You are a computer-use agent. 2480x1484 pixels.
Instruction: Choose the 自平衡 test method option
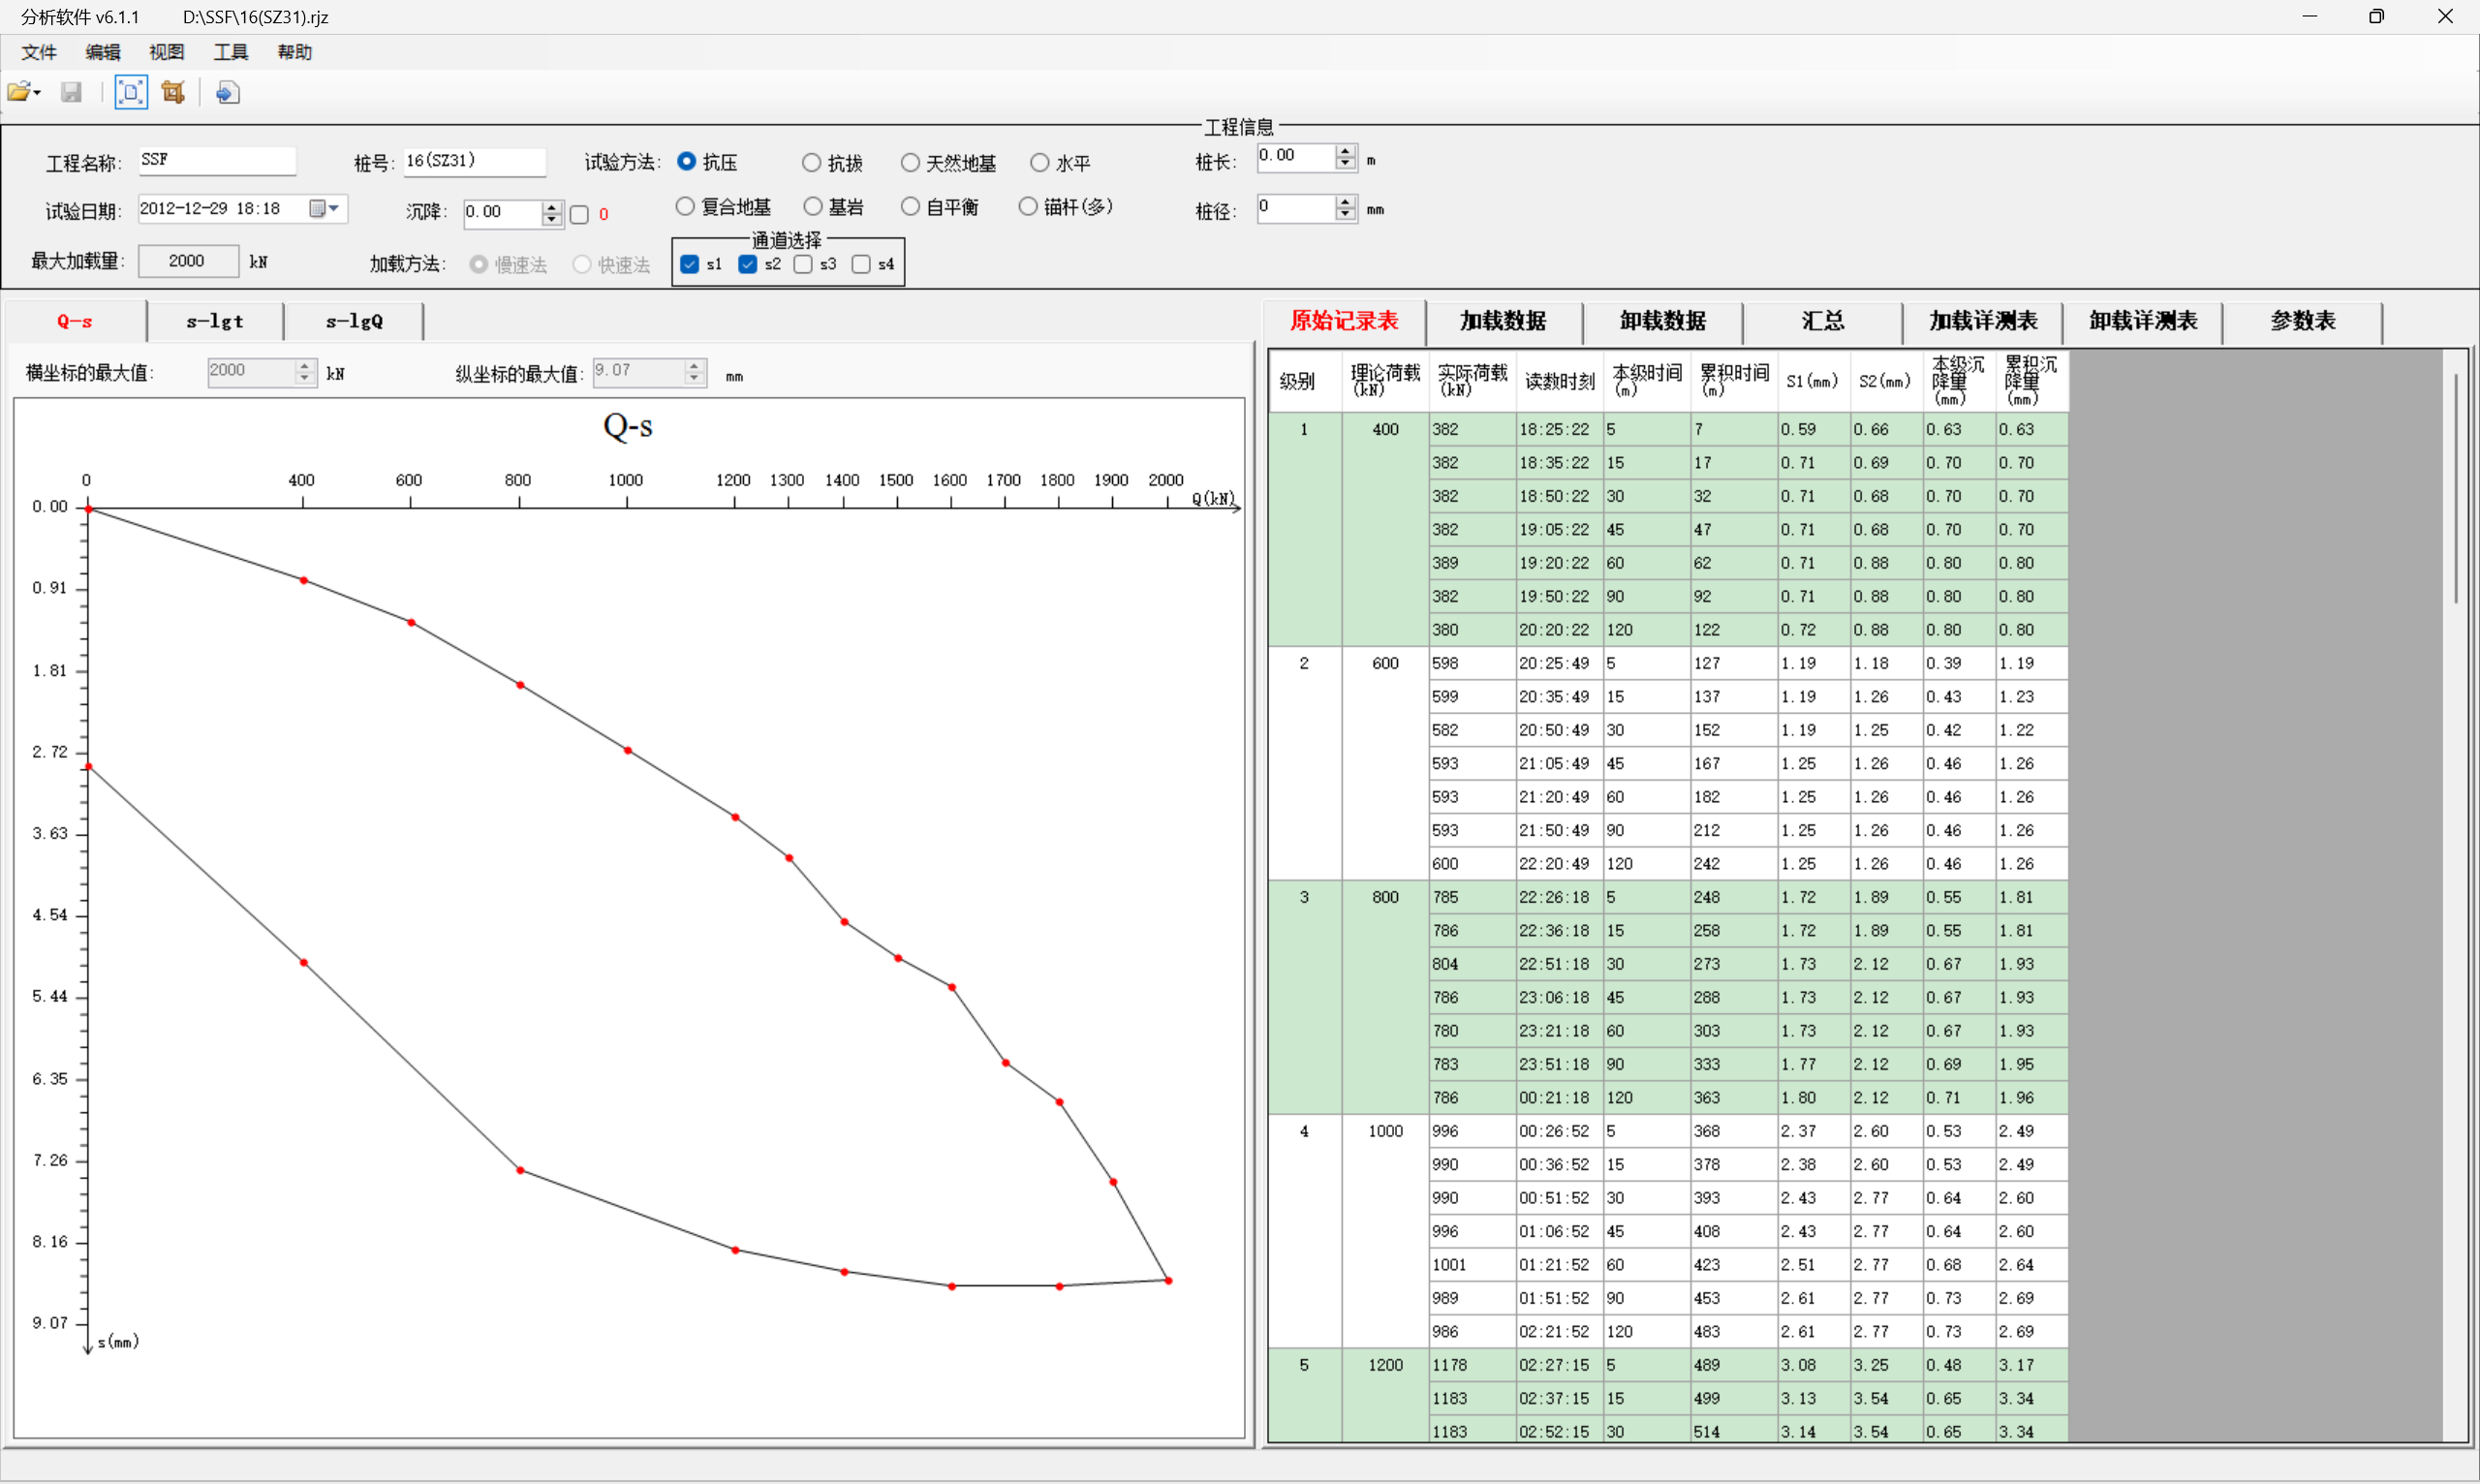pos(910,207)
